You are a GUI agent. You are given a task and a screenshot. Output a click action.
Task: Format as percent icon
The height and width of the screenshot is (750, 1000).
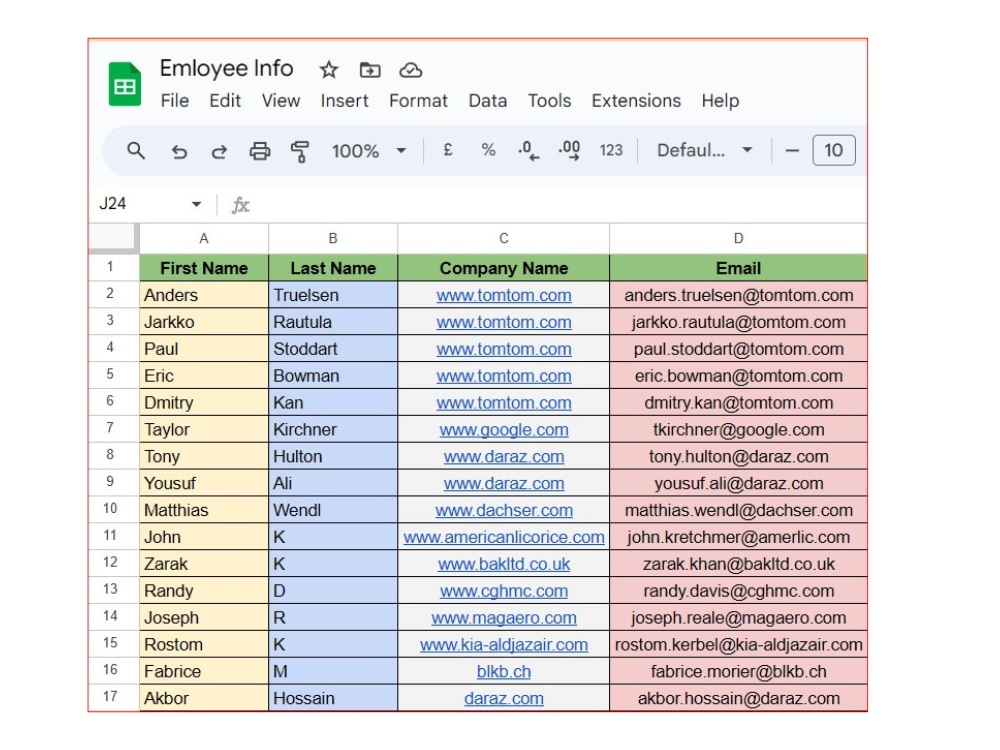pos(489,150)
